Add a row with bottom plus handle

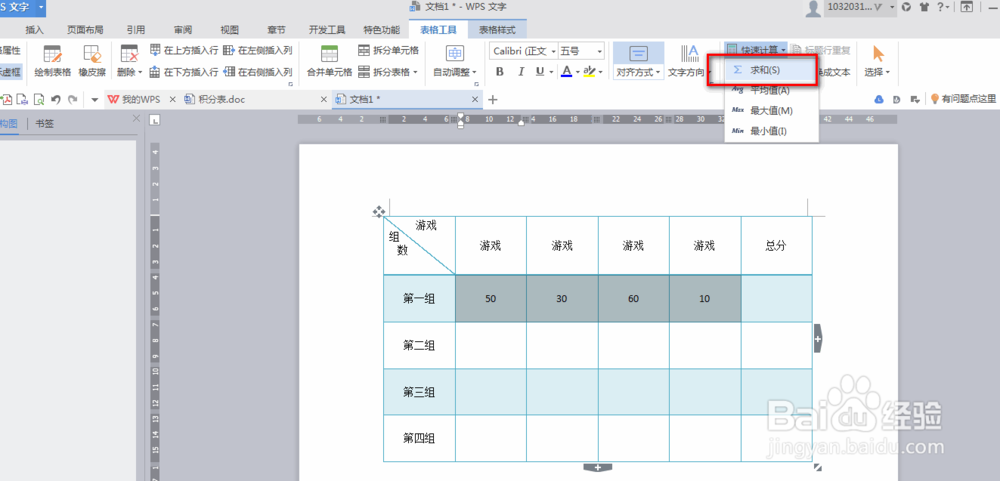[598, 468]
